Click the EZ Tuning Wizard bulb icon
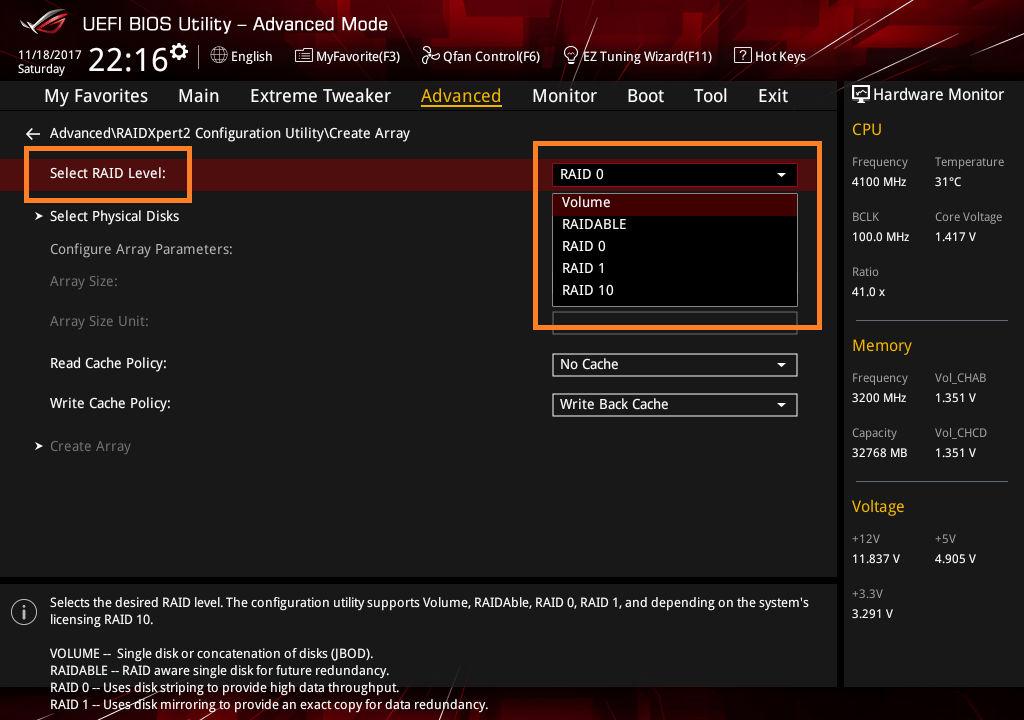This screenshot has width=1024, height=720. click(x=571, y=56)
